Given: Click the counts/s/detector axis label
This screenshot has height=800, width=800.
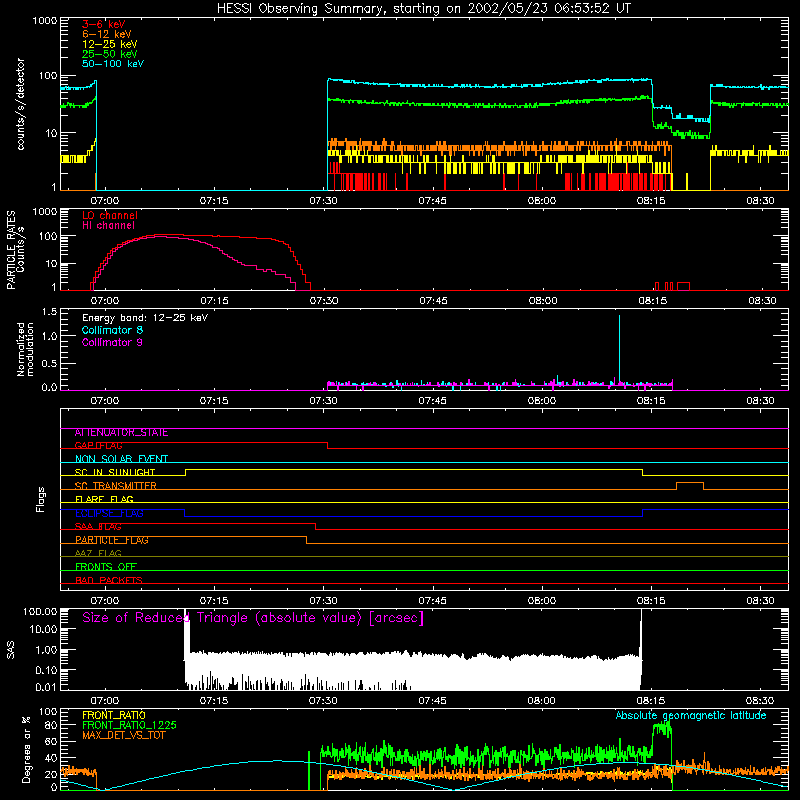Looking at the screenshot, I should 21,104.
